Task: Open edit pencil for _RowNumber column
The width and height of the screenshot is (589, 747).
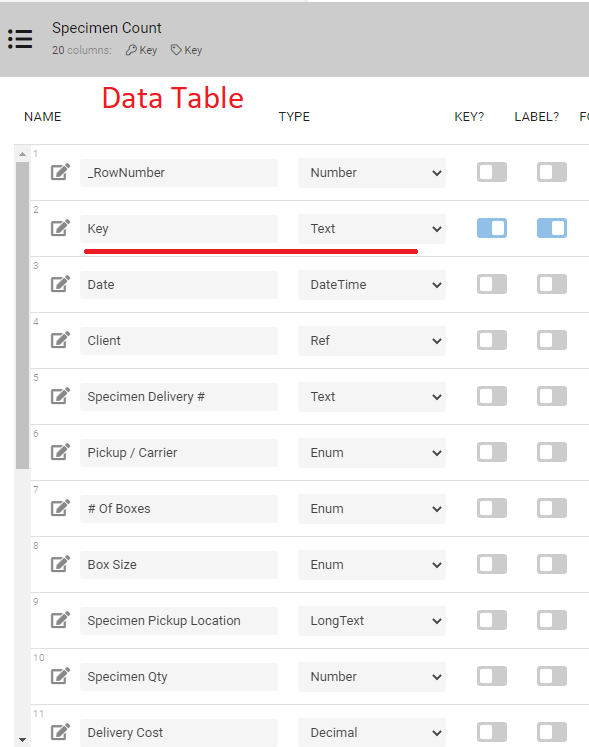Action: [61, 172]
